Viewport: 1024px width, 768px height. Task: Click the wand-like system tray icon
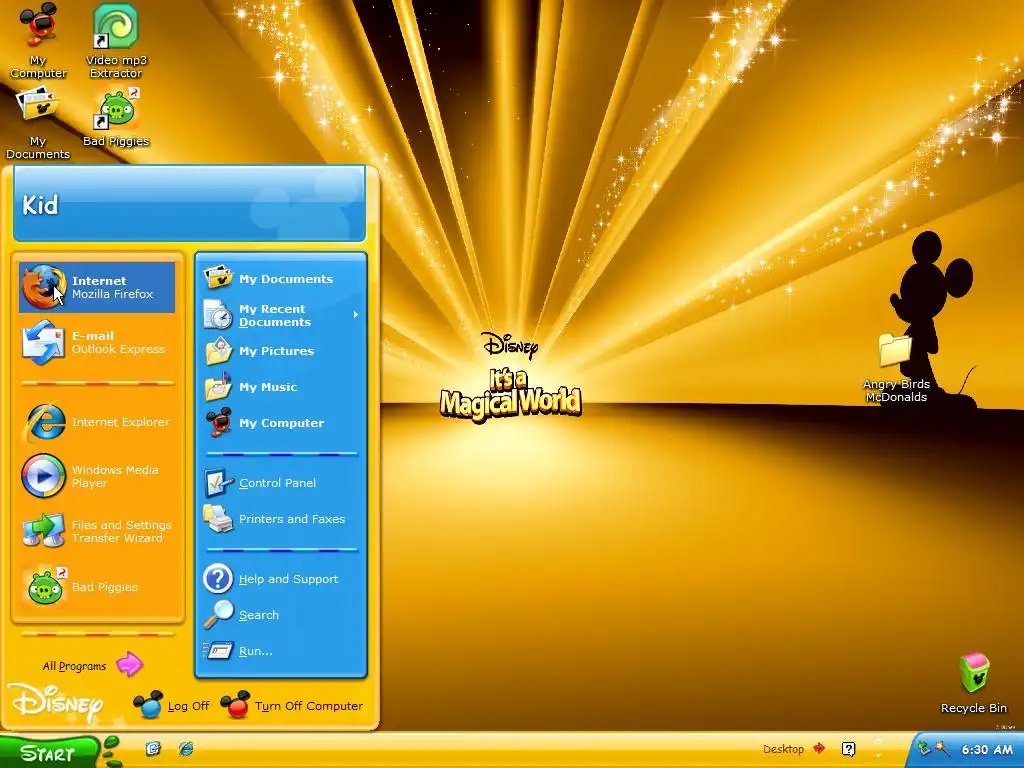942,748
